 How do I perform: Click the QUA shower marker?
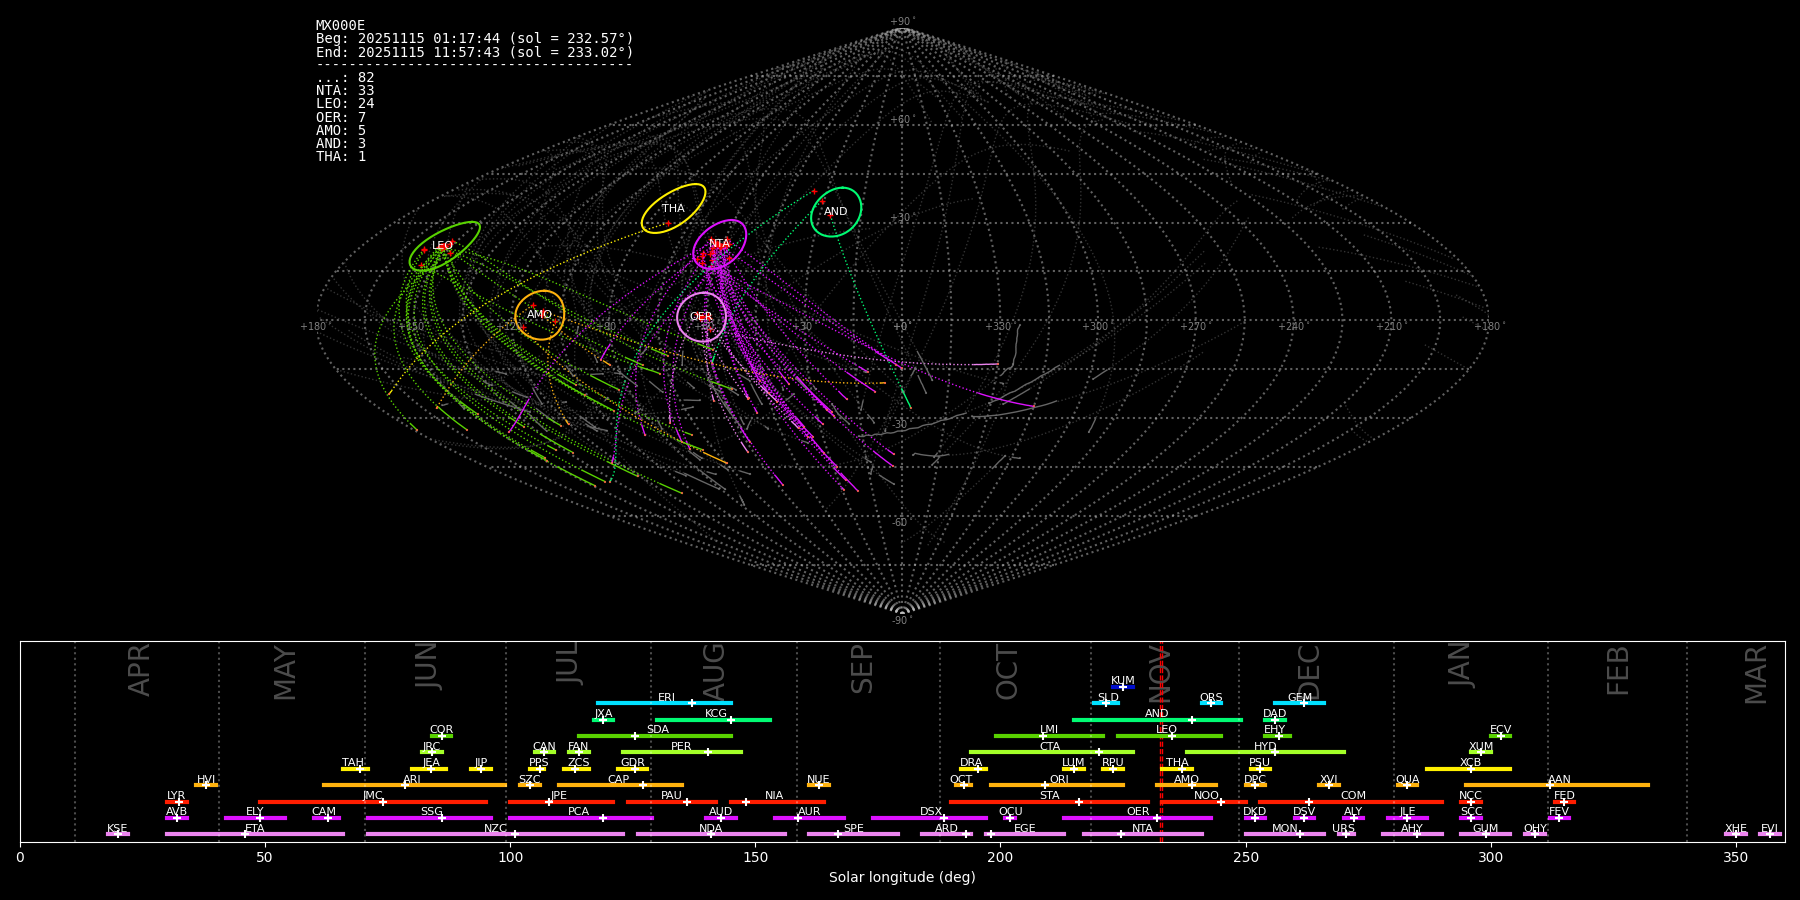tap(1407, 785)
